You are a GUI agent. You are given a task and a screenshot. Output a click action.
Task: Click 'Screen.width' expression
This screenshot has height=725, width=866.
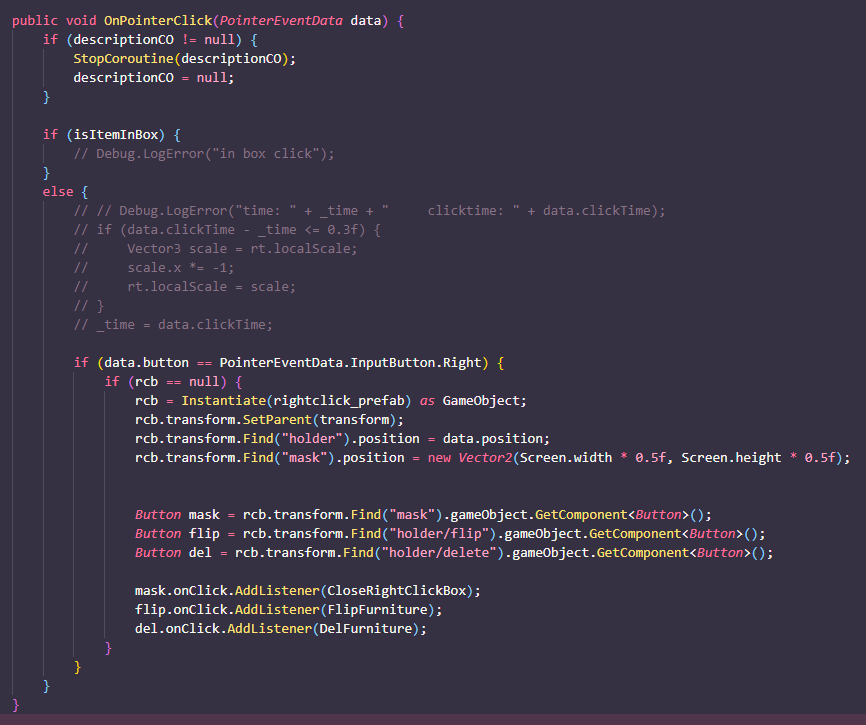point(566,458)
